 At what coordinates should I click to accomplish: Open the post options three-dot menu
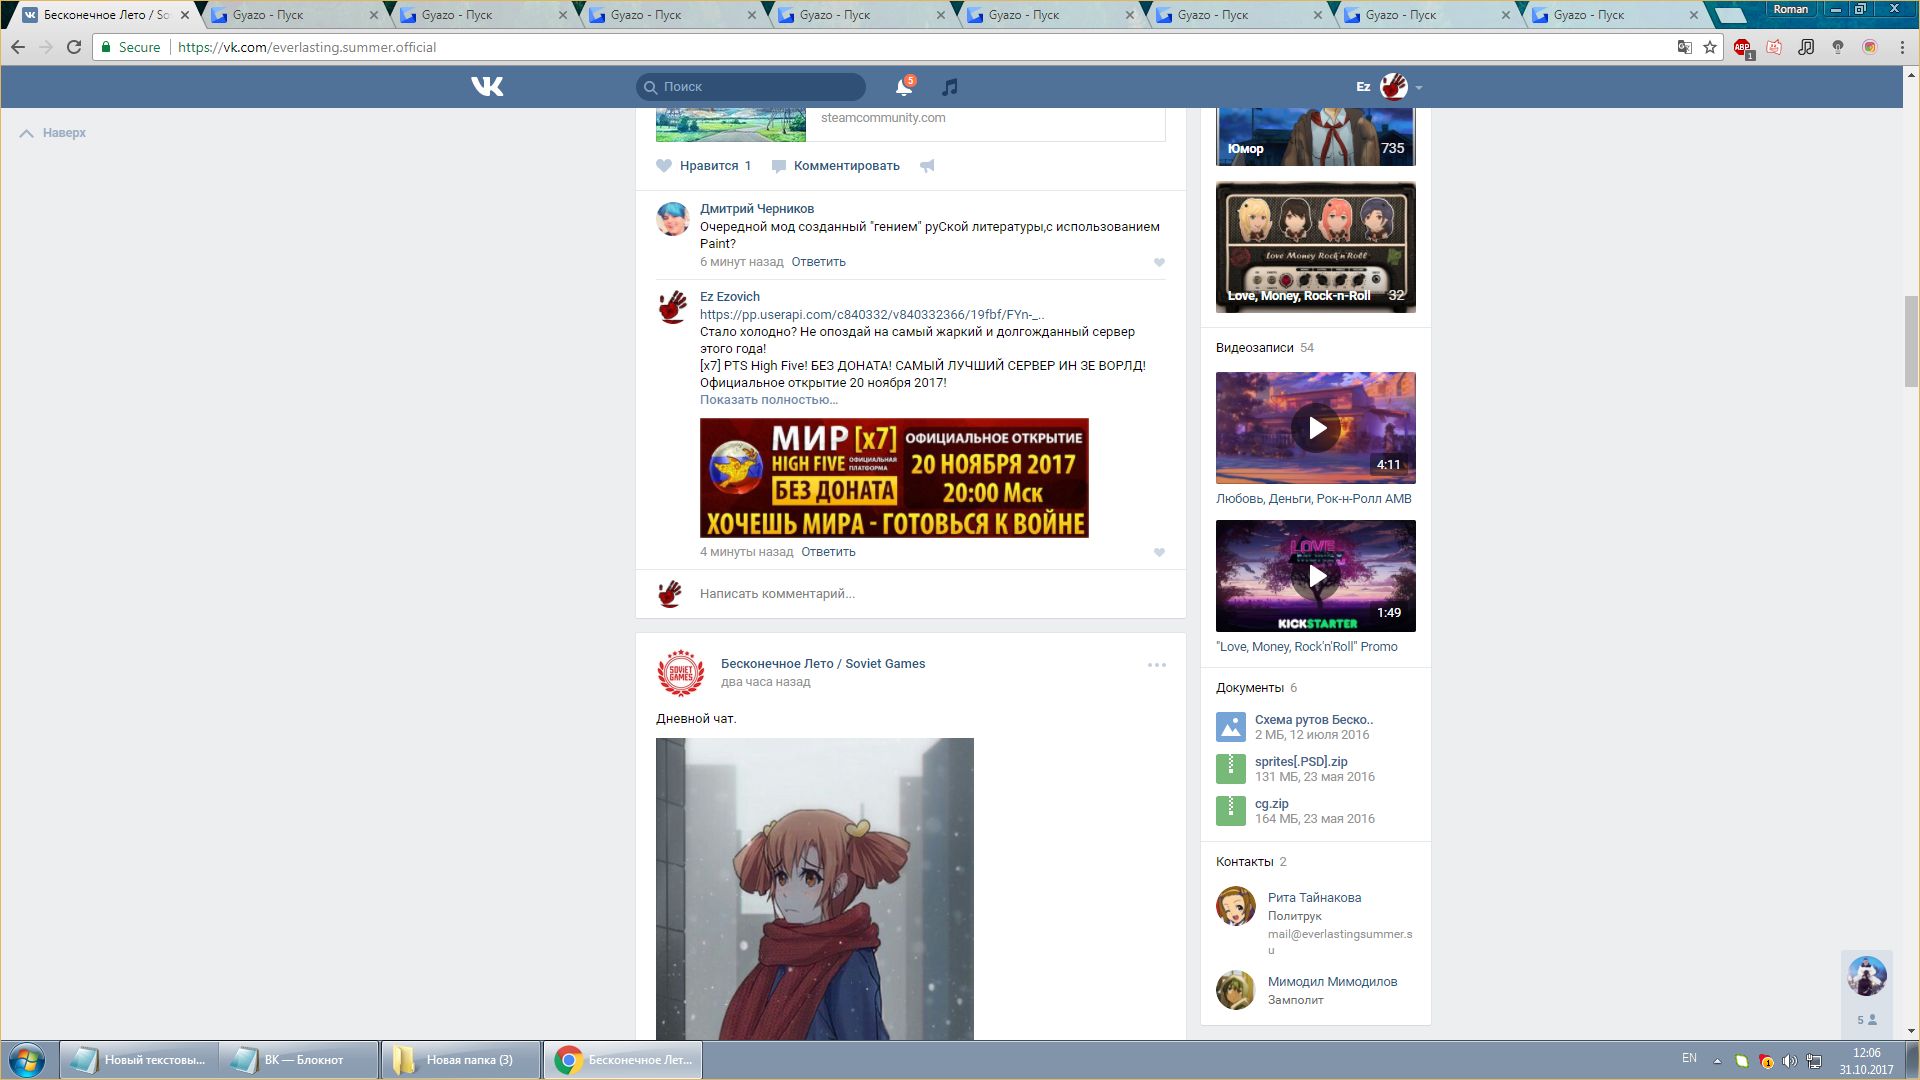(1156, 665)
